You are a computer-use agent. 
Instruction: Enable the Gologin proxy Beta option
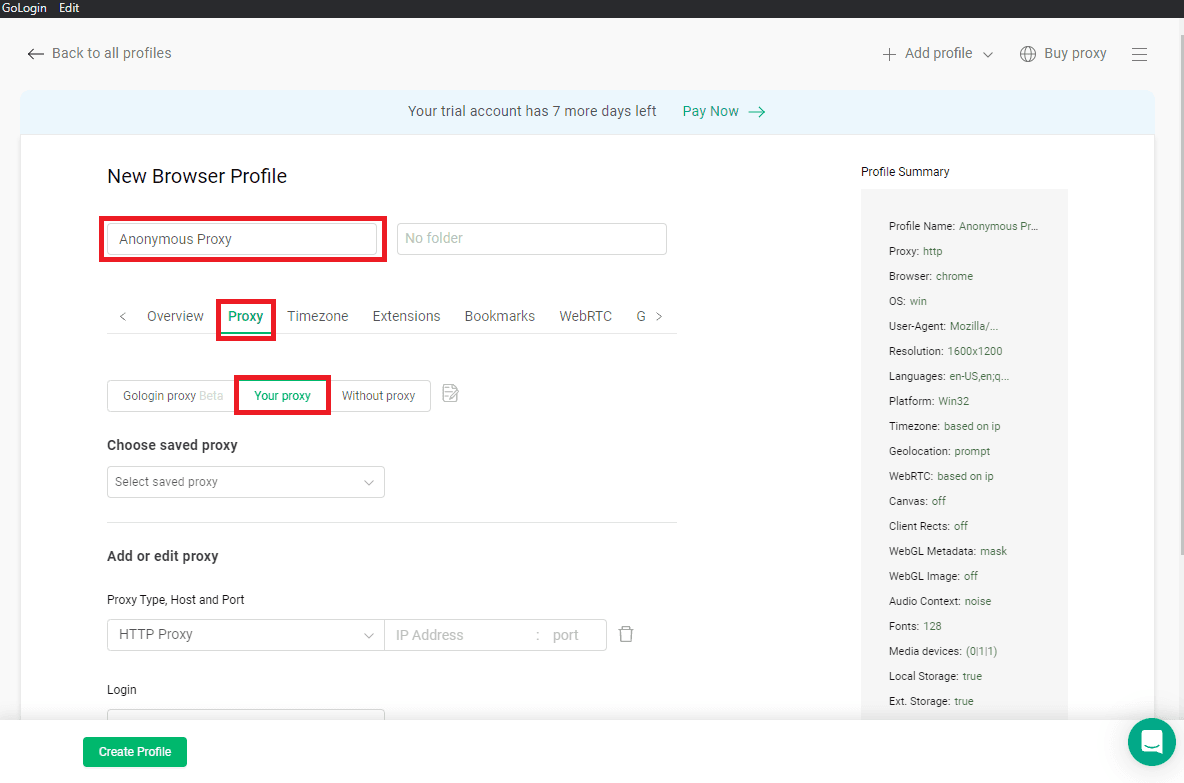(170, 395)
